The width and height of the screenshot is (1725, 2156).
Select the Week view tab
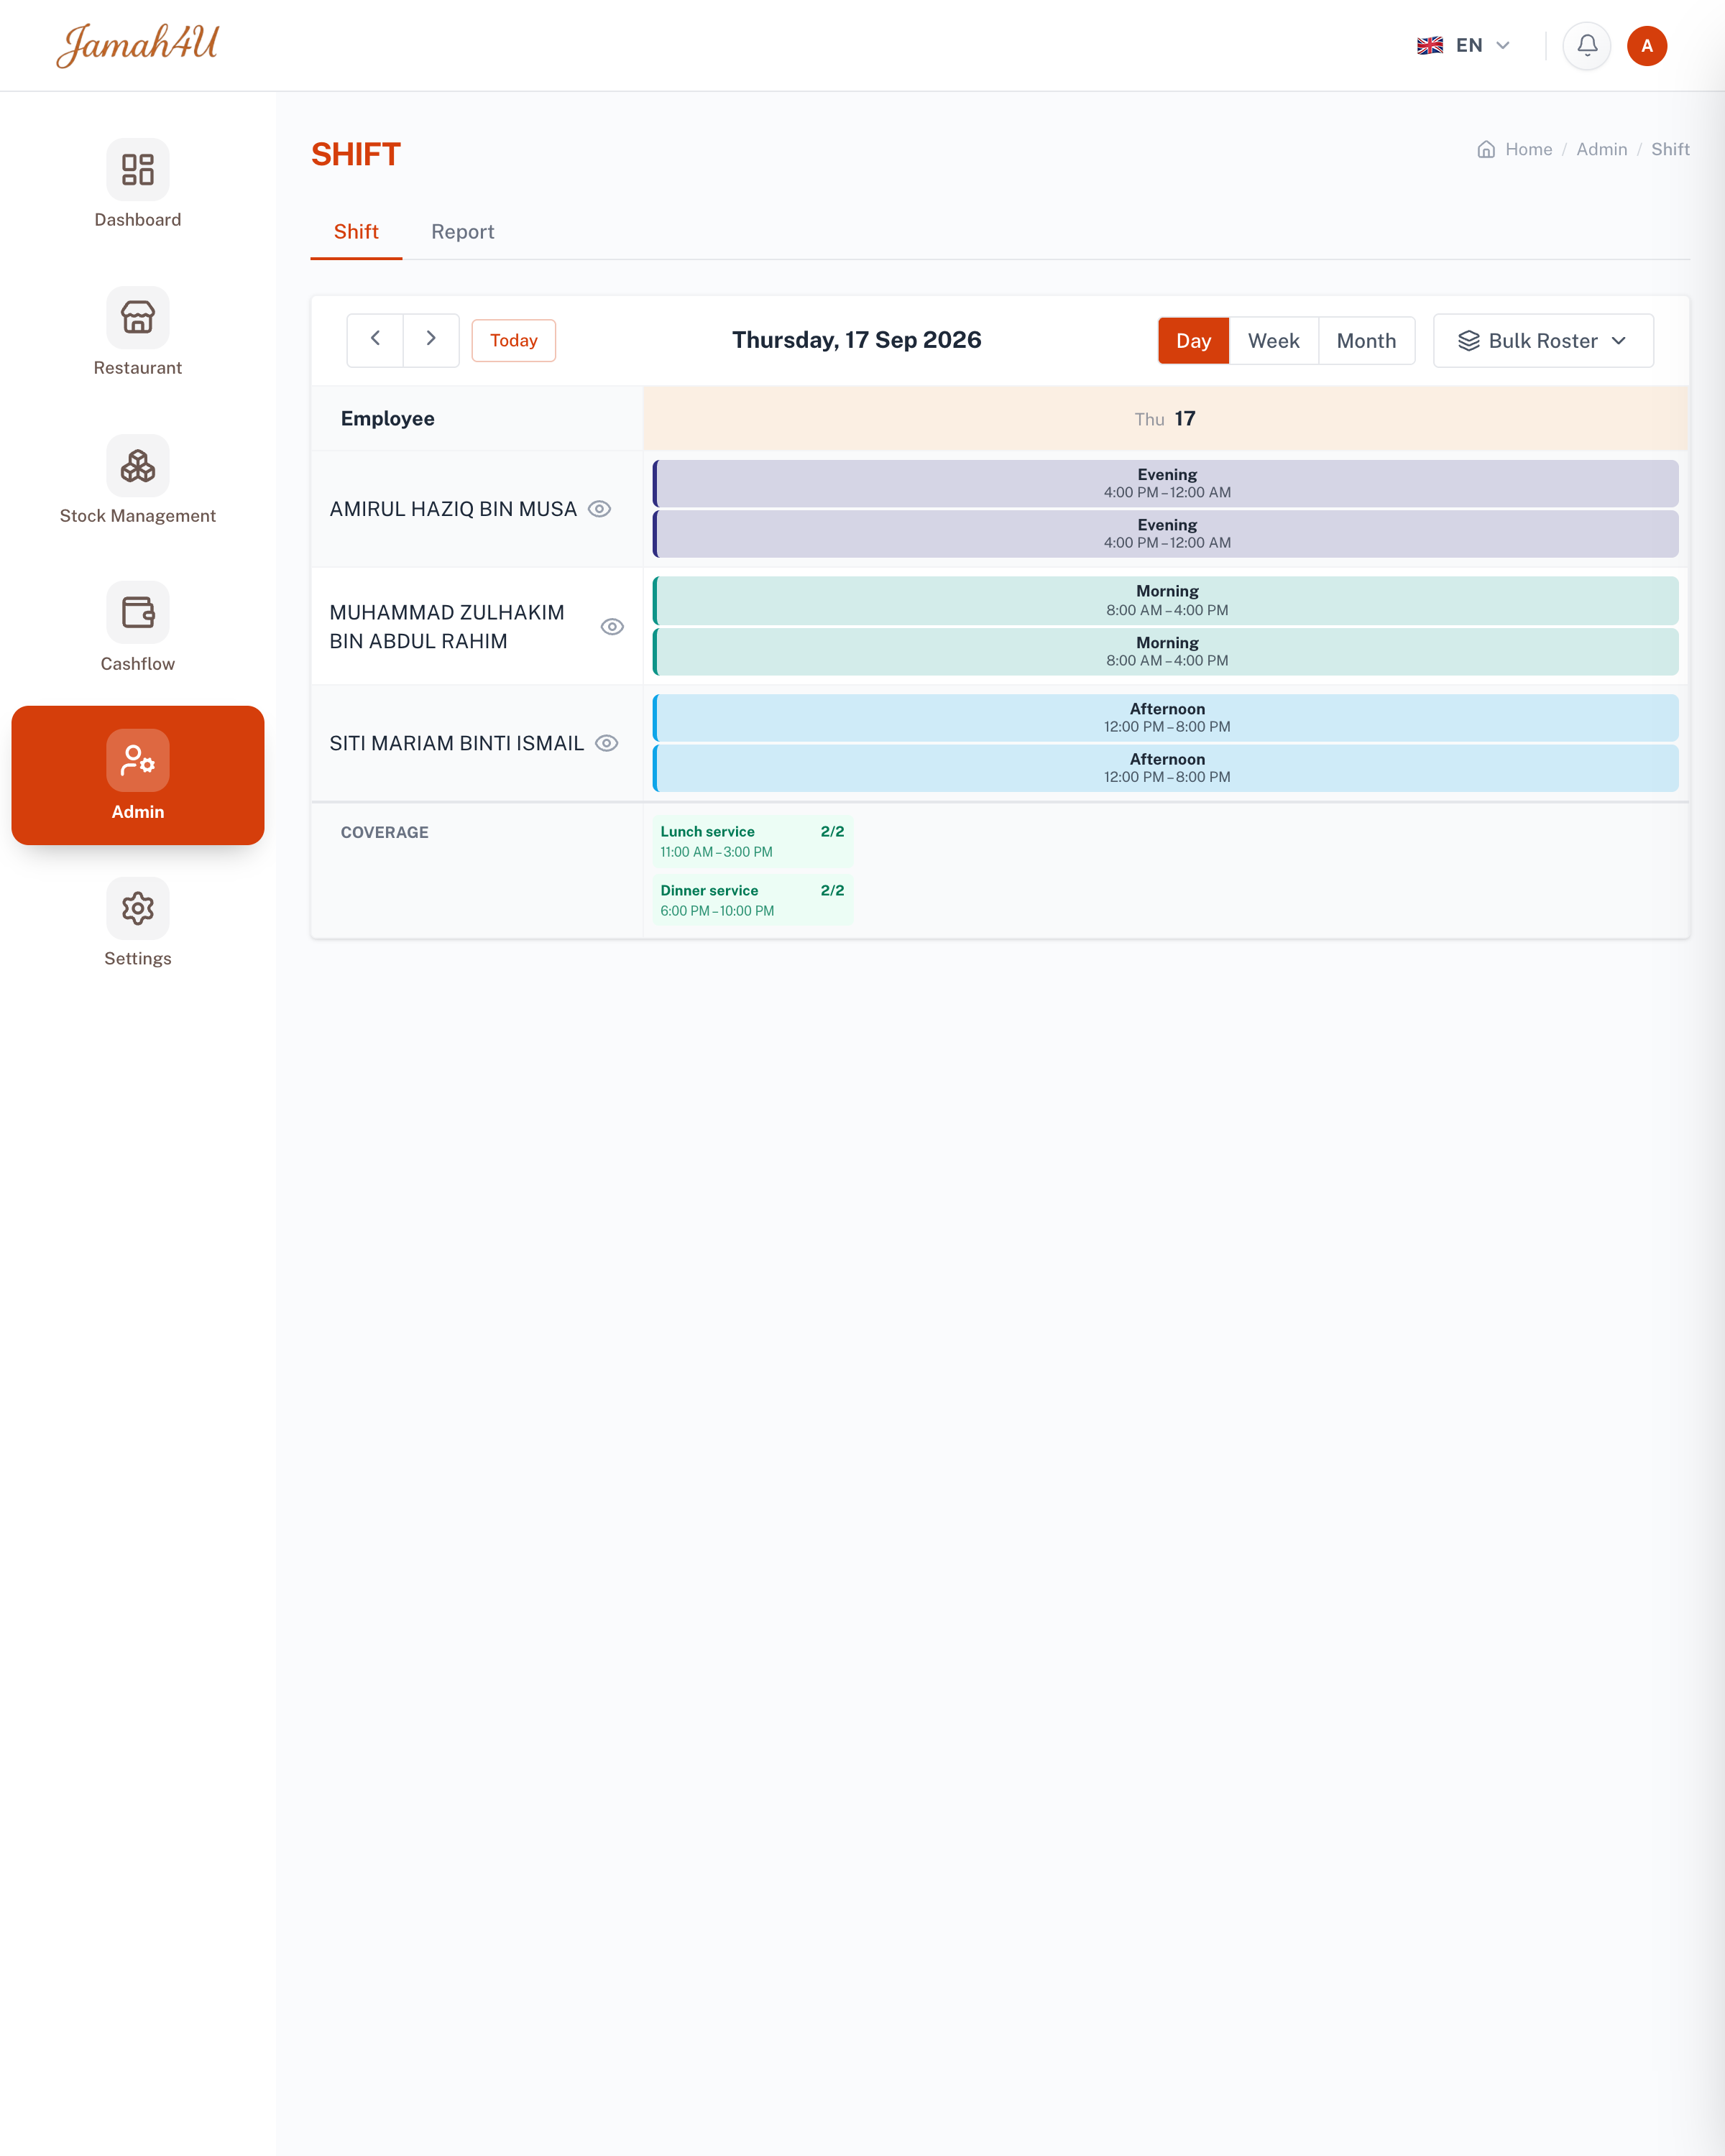click(1273, 341)
